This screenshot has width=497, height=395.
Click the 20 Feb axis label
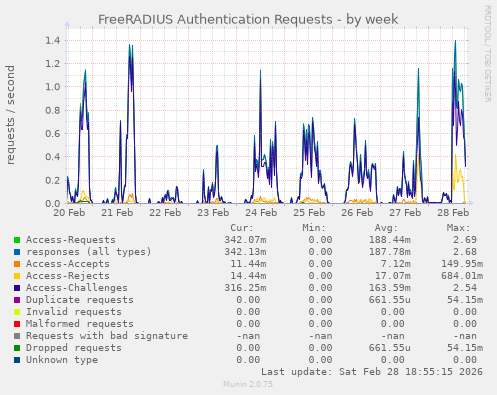[69, 213]
